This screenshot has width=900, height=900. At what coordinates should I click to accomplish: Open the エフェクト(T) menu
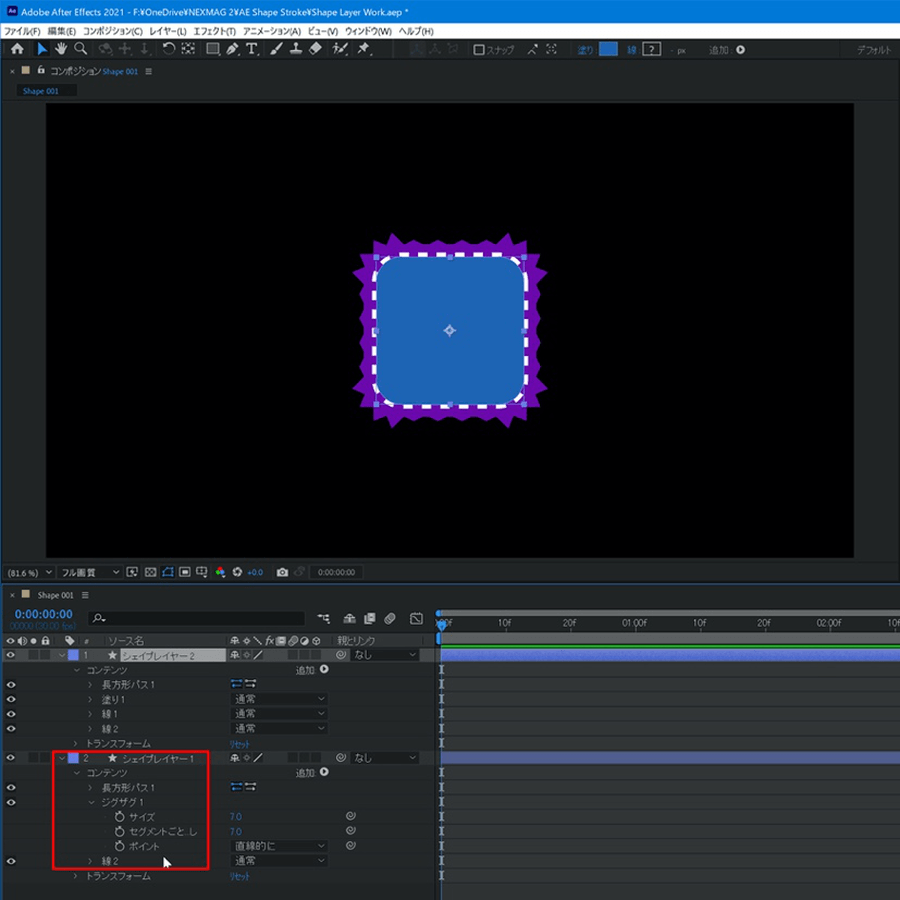tap(214, 32)
